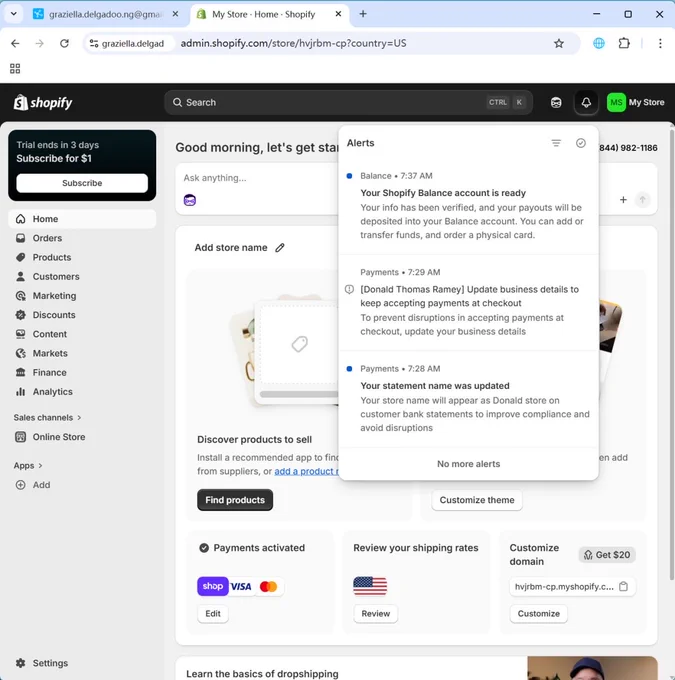675x680 pixels.
Task: Click the Sidekick avatar in Ask anything box
Action: click(x=190, y=200)
